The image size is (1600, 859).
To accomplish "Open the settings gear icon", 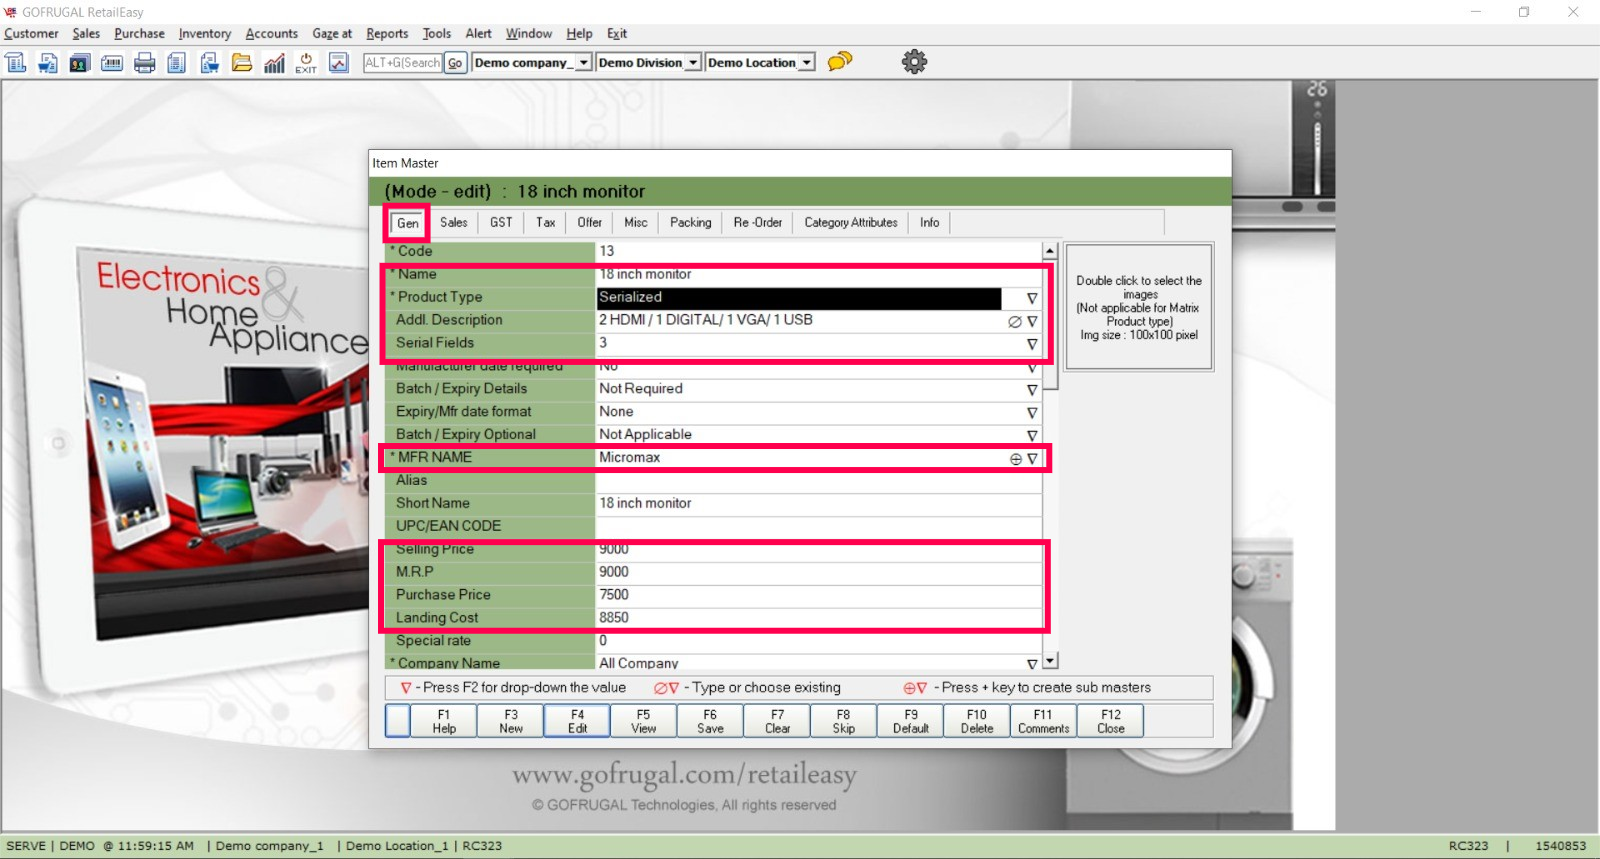I will pyautogui.click(x=914, y=62).
